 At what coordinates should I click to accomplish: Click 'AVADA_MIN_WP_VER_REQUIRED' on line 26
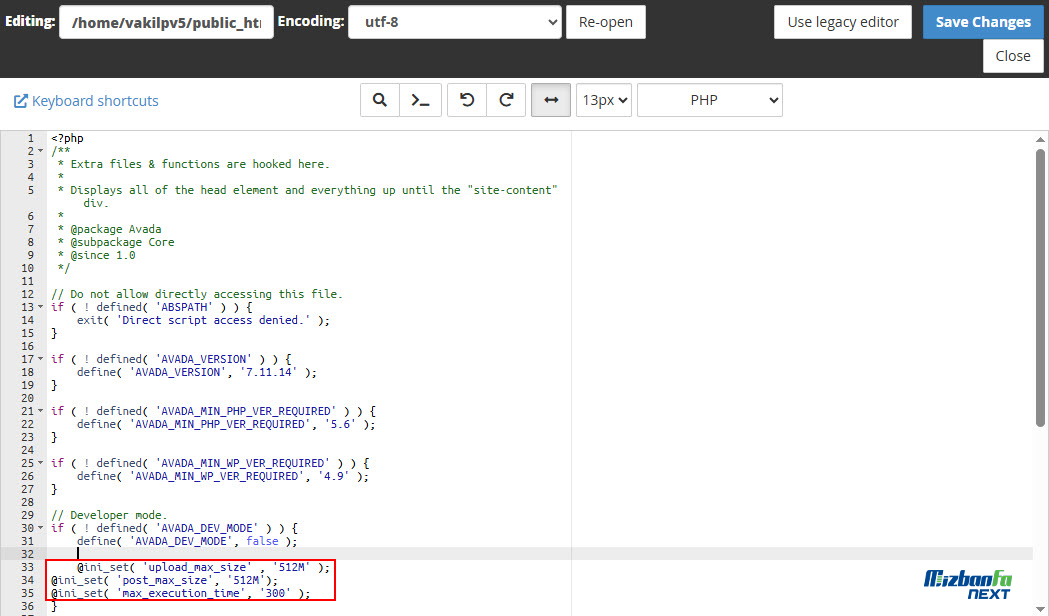(x=217, y=476)
